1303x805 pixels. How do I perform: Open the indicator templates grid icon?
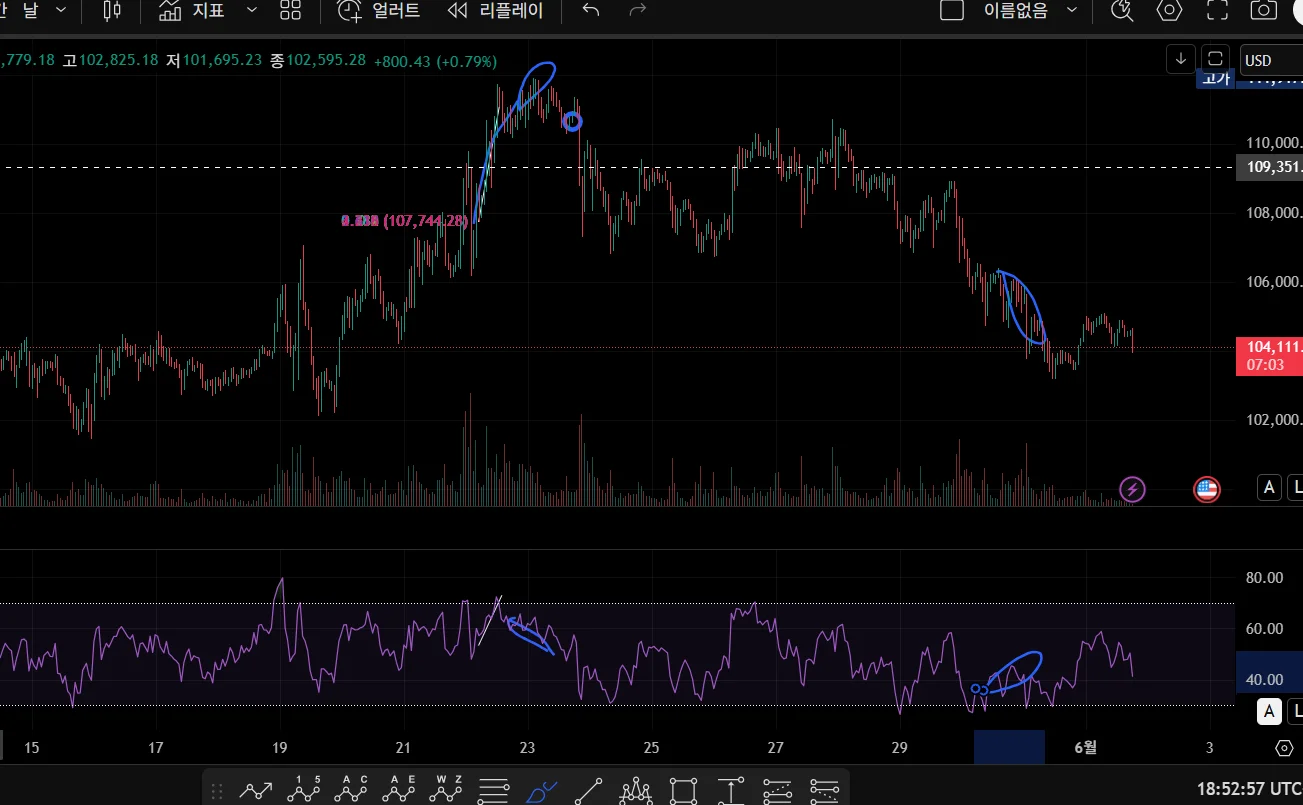290,11
